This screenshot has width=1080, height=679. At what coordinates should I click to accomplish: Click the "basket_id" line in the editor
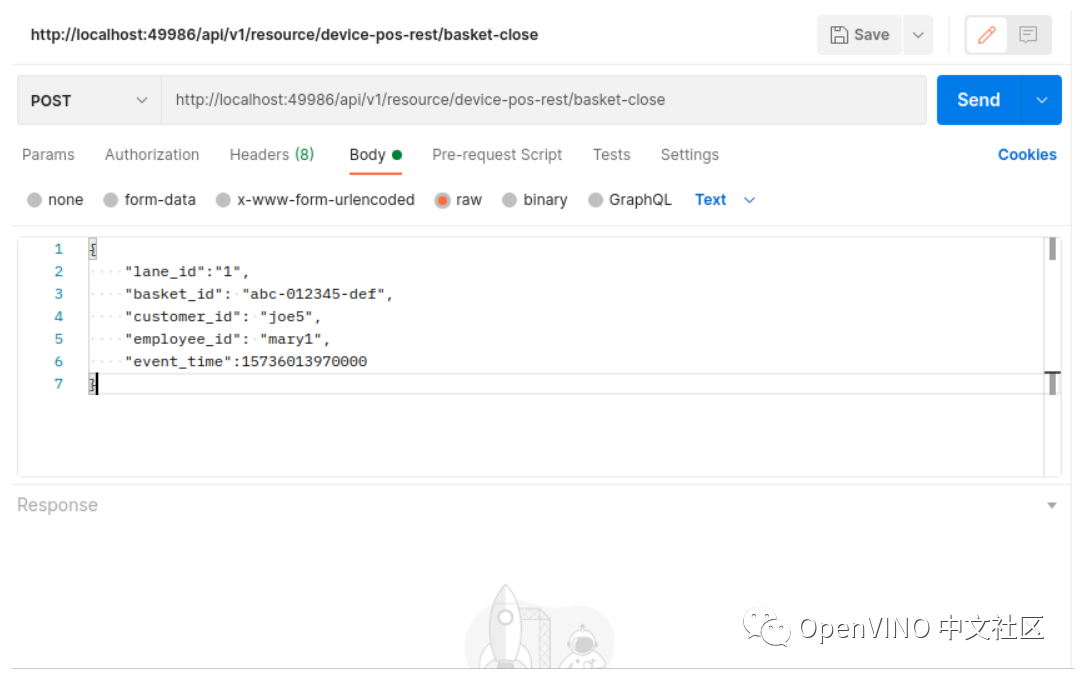(x=258, y=295)
